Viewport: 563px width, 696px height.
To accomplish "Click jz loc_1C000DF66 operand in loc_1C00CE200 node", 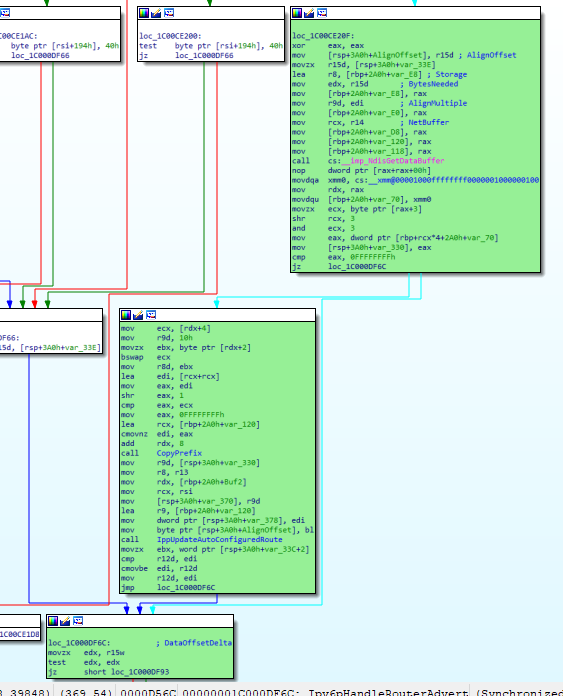I will (x=204, y=55).
